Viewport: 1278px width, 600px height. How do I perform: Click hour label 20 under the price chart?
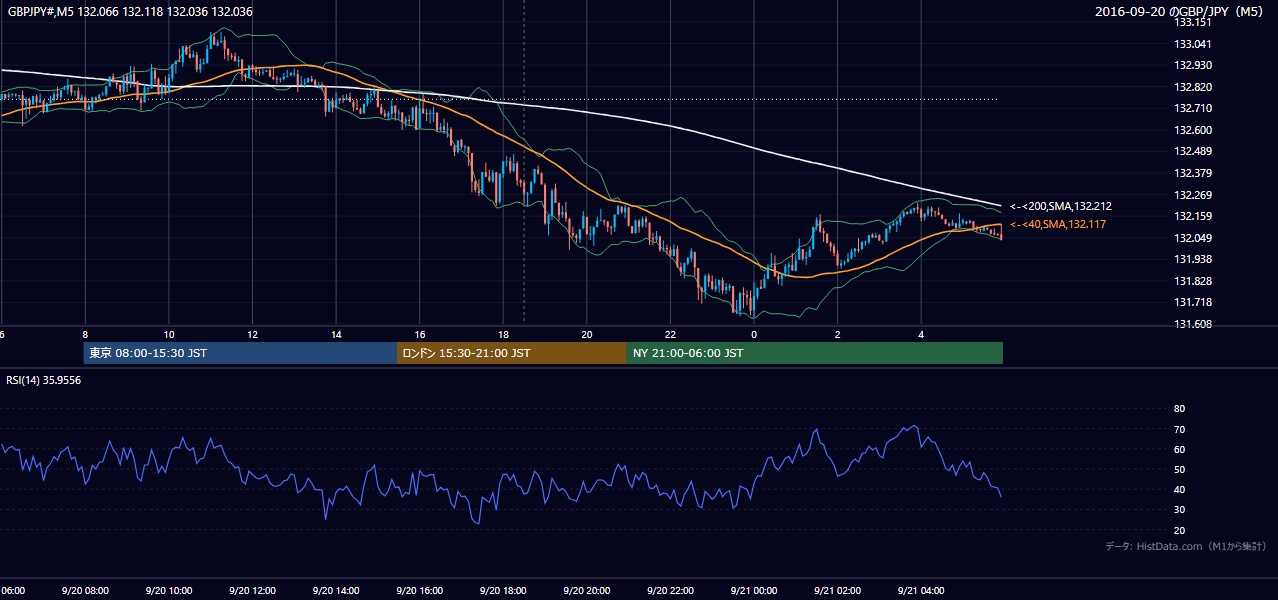(587, 335)
